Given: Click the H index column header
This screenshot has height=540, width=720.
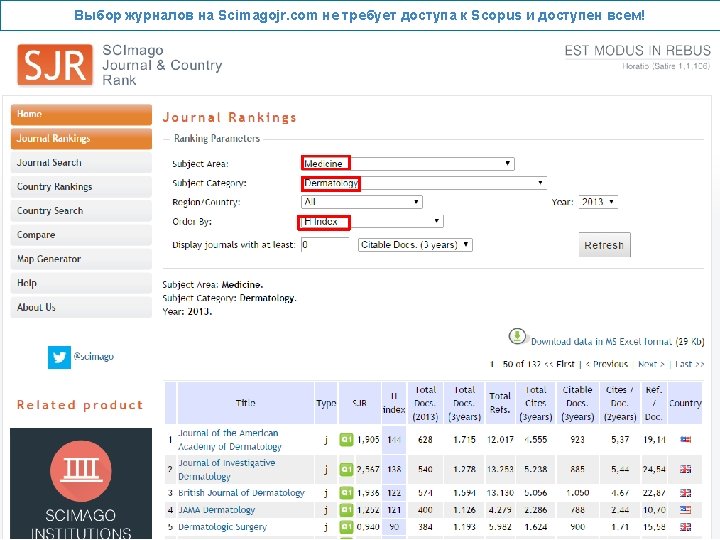Looking at the screenshot, I should point(394,403).
